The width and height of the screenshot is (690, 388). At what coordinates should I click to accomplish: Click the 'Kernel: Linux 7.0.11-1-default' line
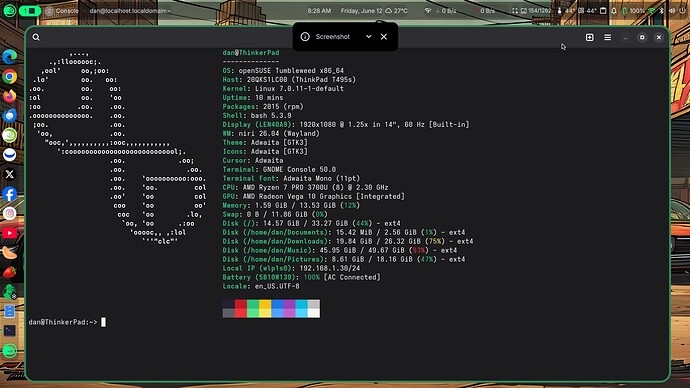tap(283, 88)
